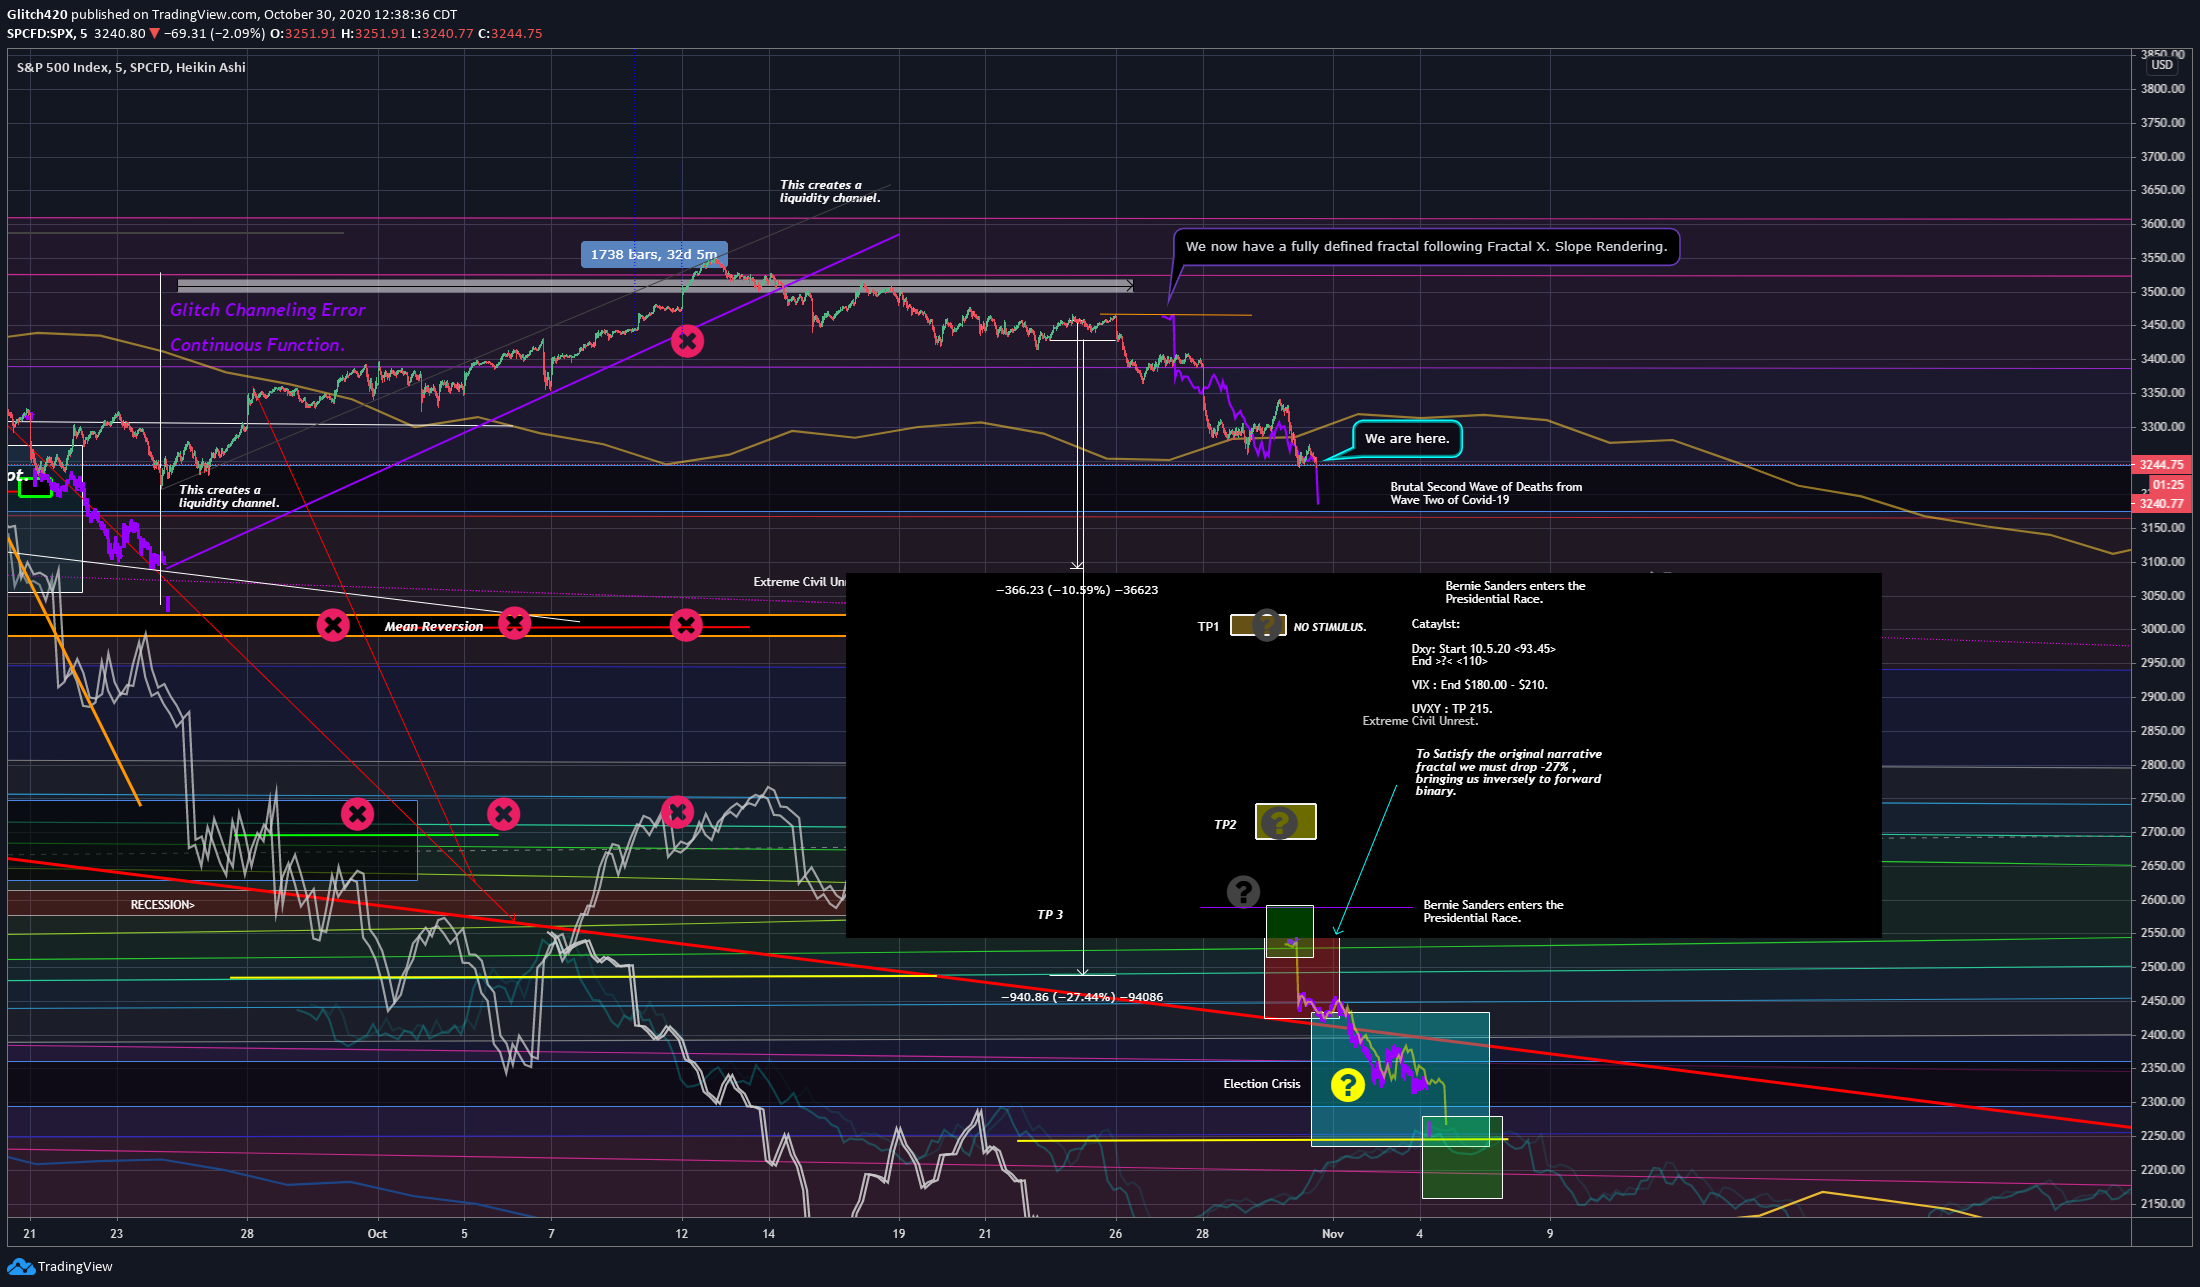Click the yellow question mark near Election Crisis
Image resolution: width=2200 pixels, height=1287 pixels.
(1348, 1084)
